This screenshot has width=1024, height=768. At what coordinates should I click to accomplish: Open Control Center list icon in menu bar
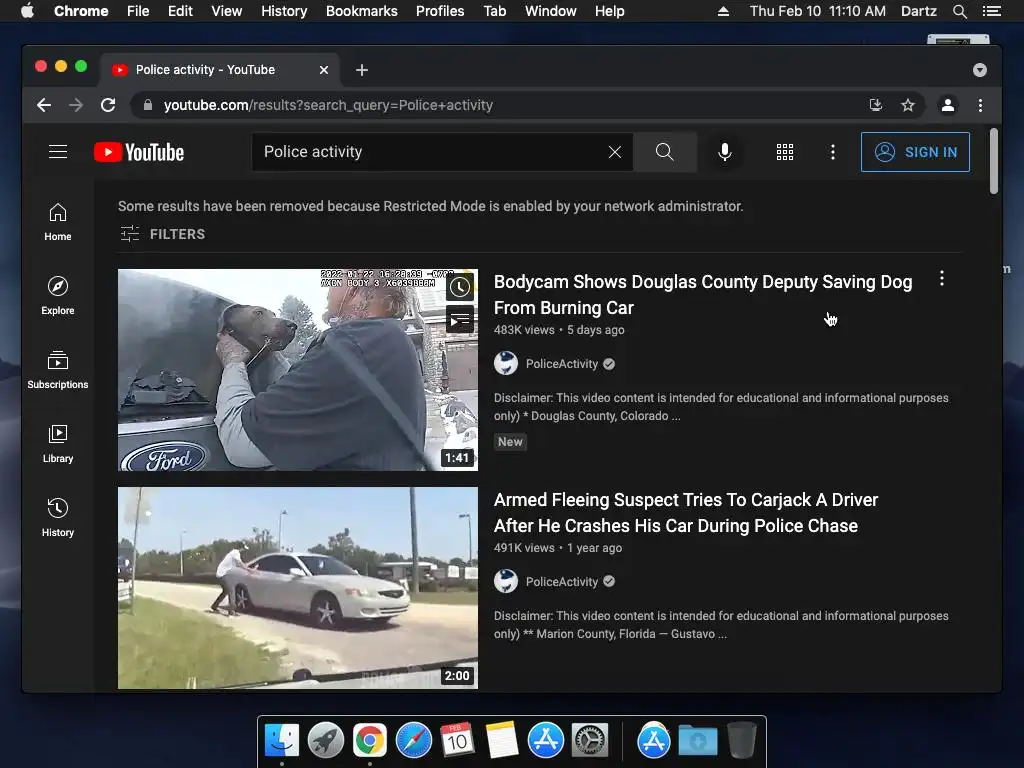click(991, 11)
